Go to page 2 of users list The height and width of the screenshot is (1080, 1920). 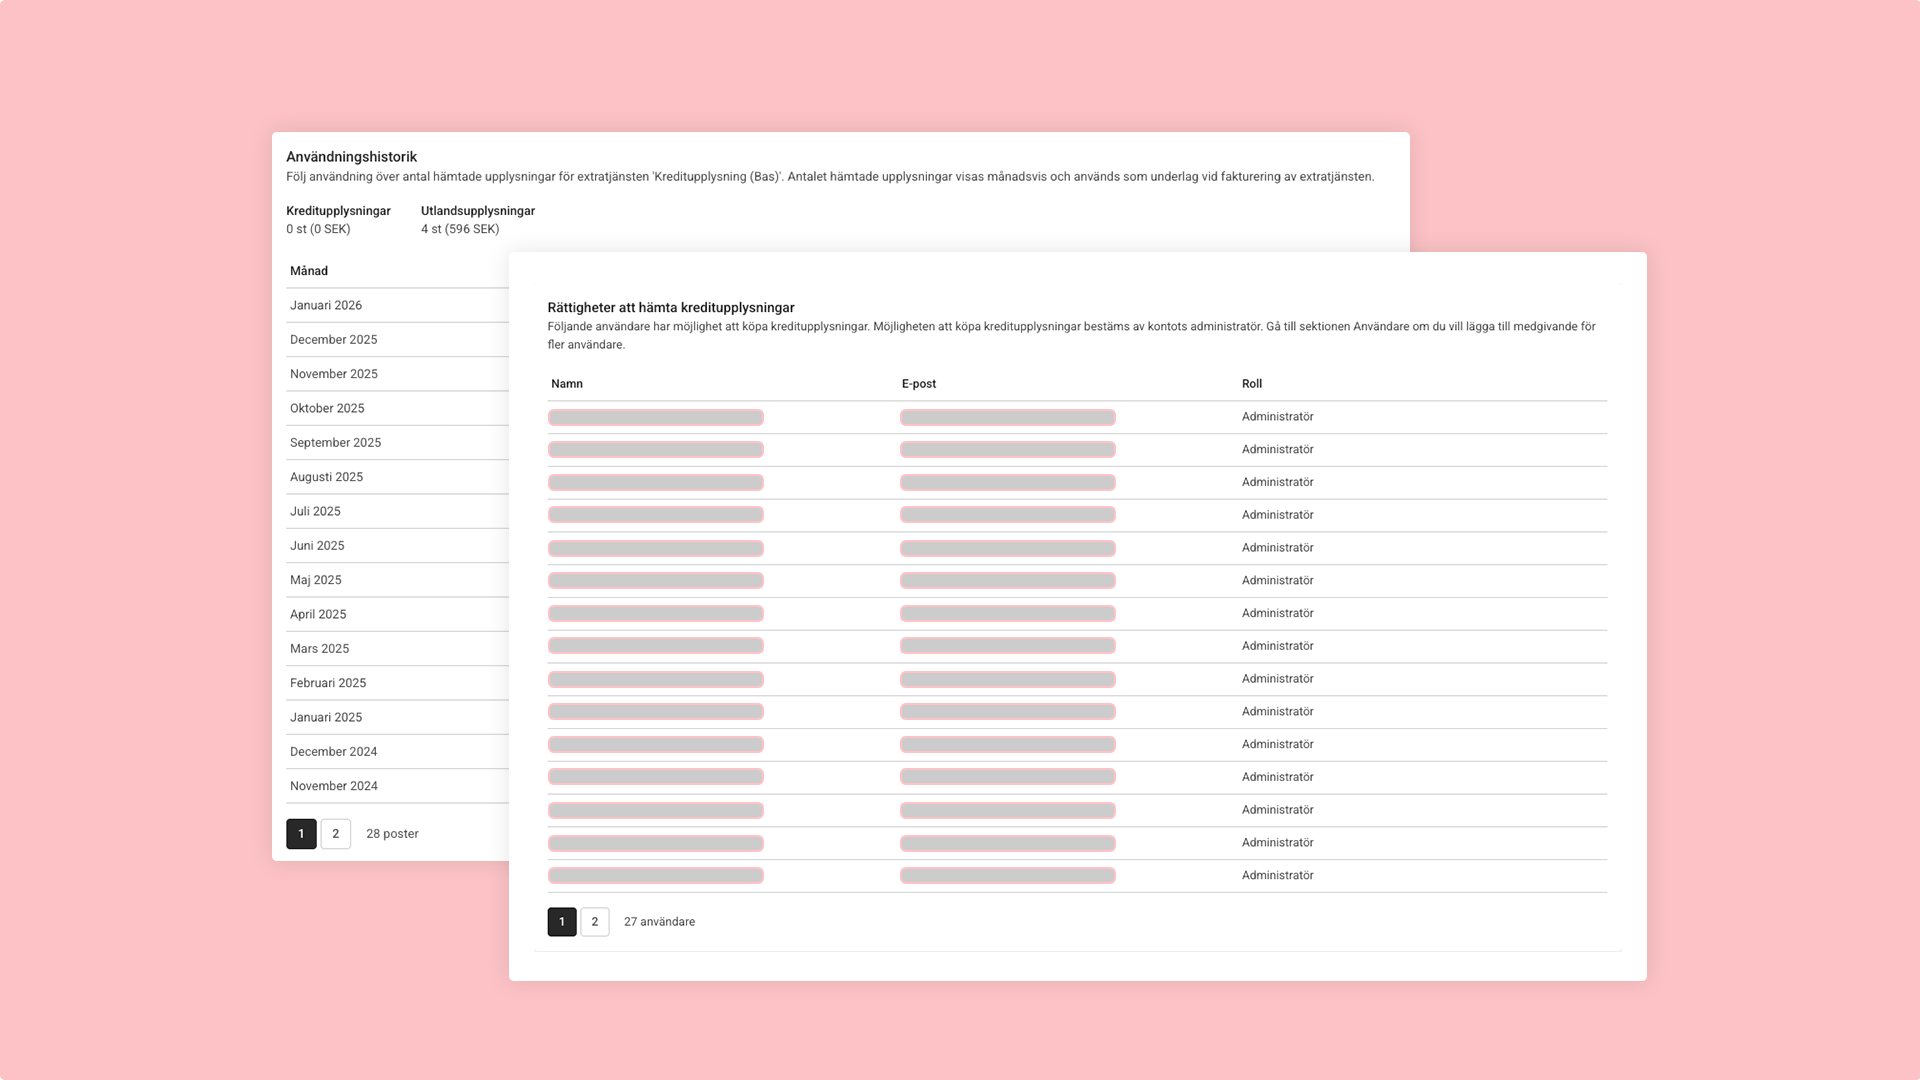pos(594,922)
